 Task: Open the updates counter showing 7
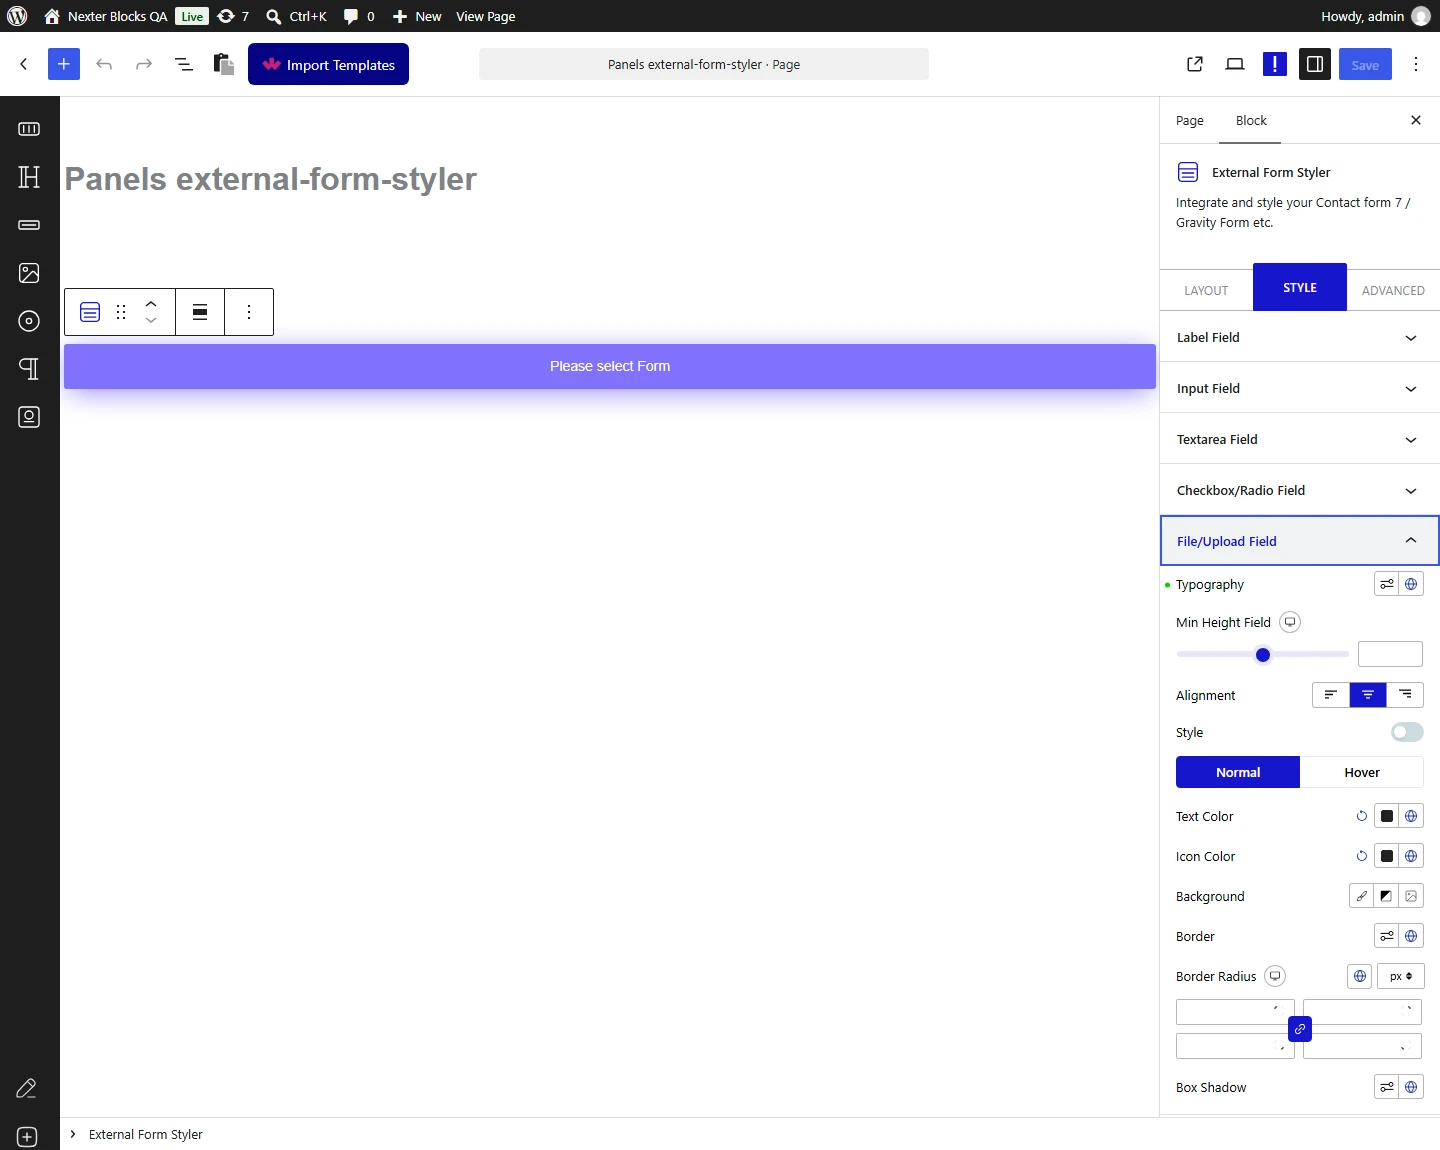(x=233, y=16)
